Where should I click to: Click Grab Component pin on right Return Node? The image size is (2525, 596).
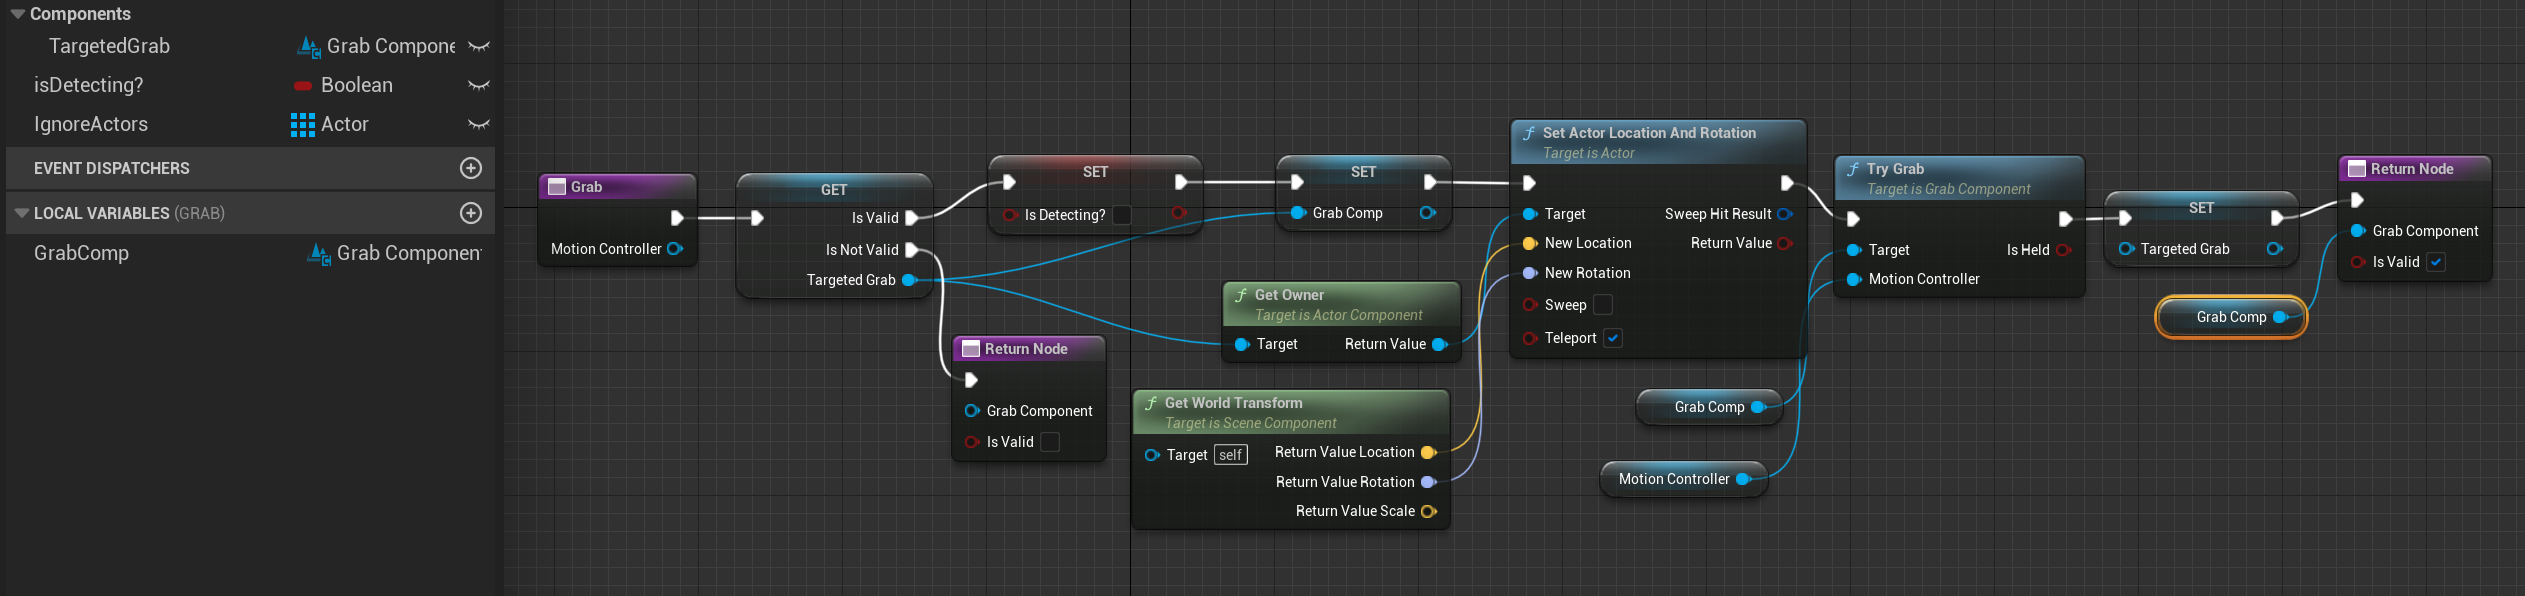2358,231
